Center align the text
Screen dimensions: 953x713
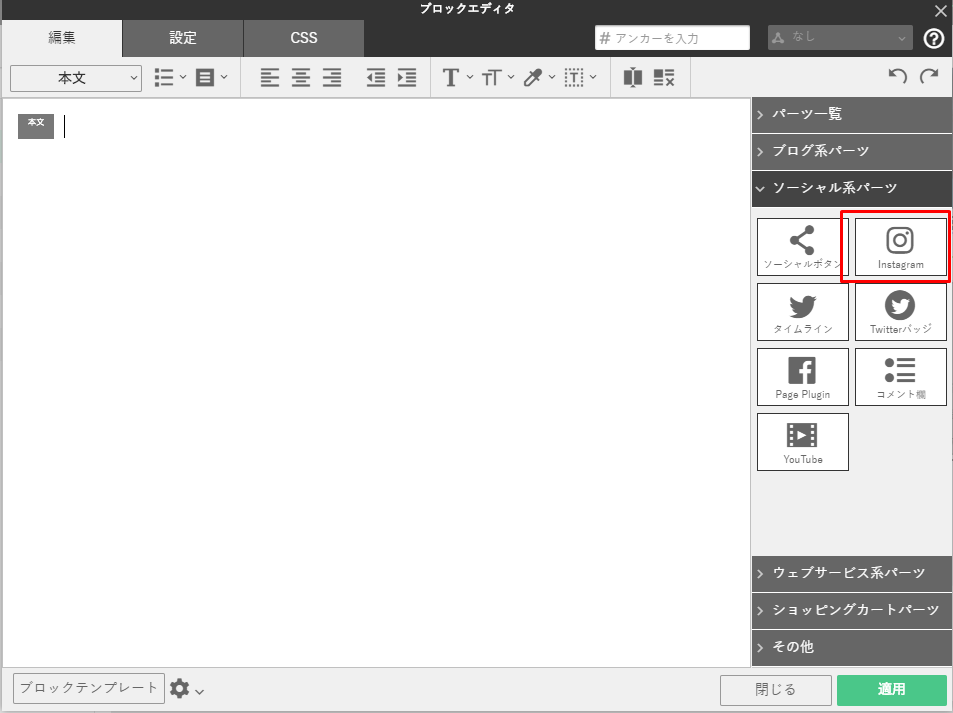click(x=301, y=78)
